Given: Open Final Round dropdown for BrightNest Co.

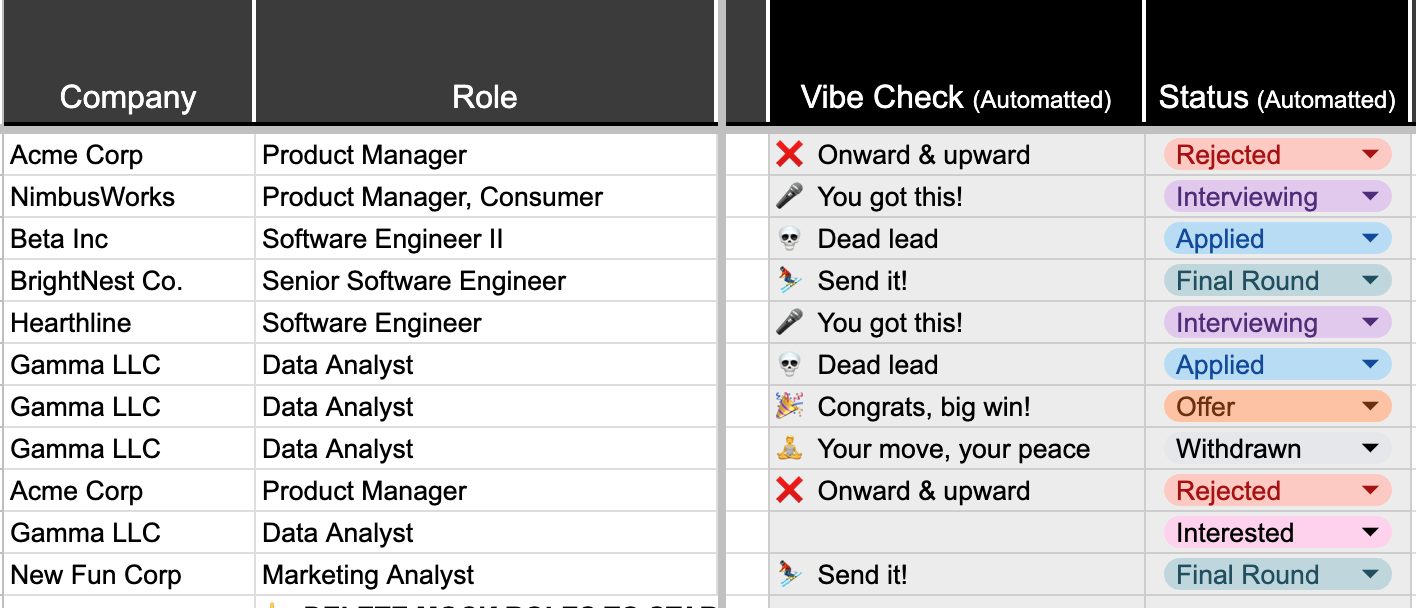Looking at the screenshot, I should (1370, 281).
